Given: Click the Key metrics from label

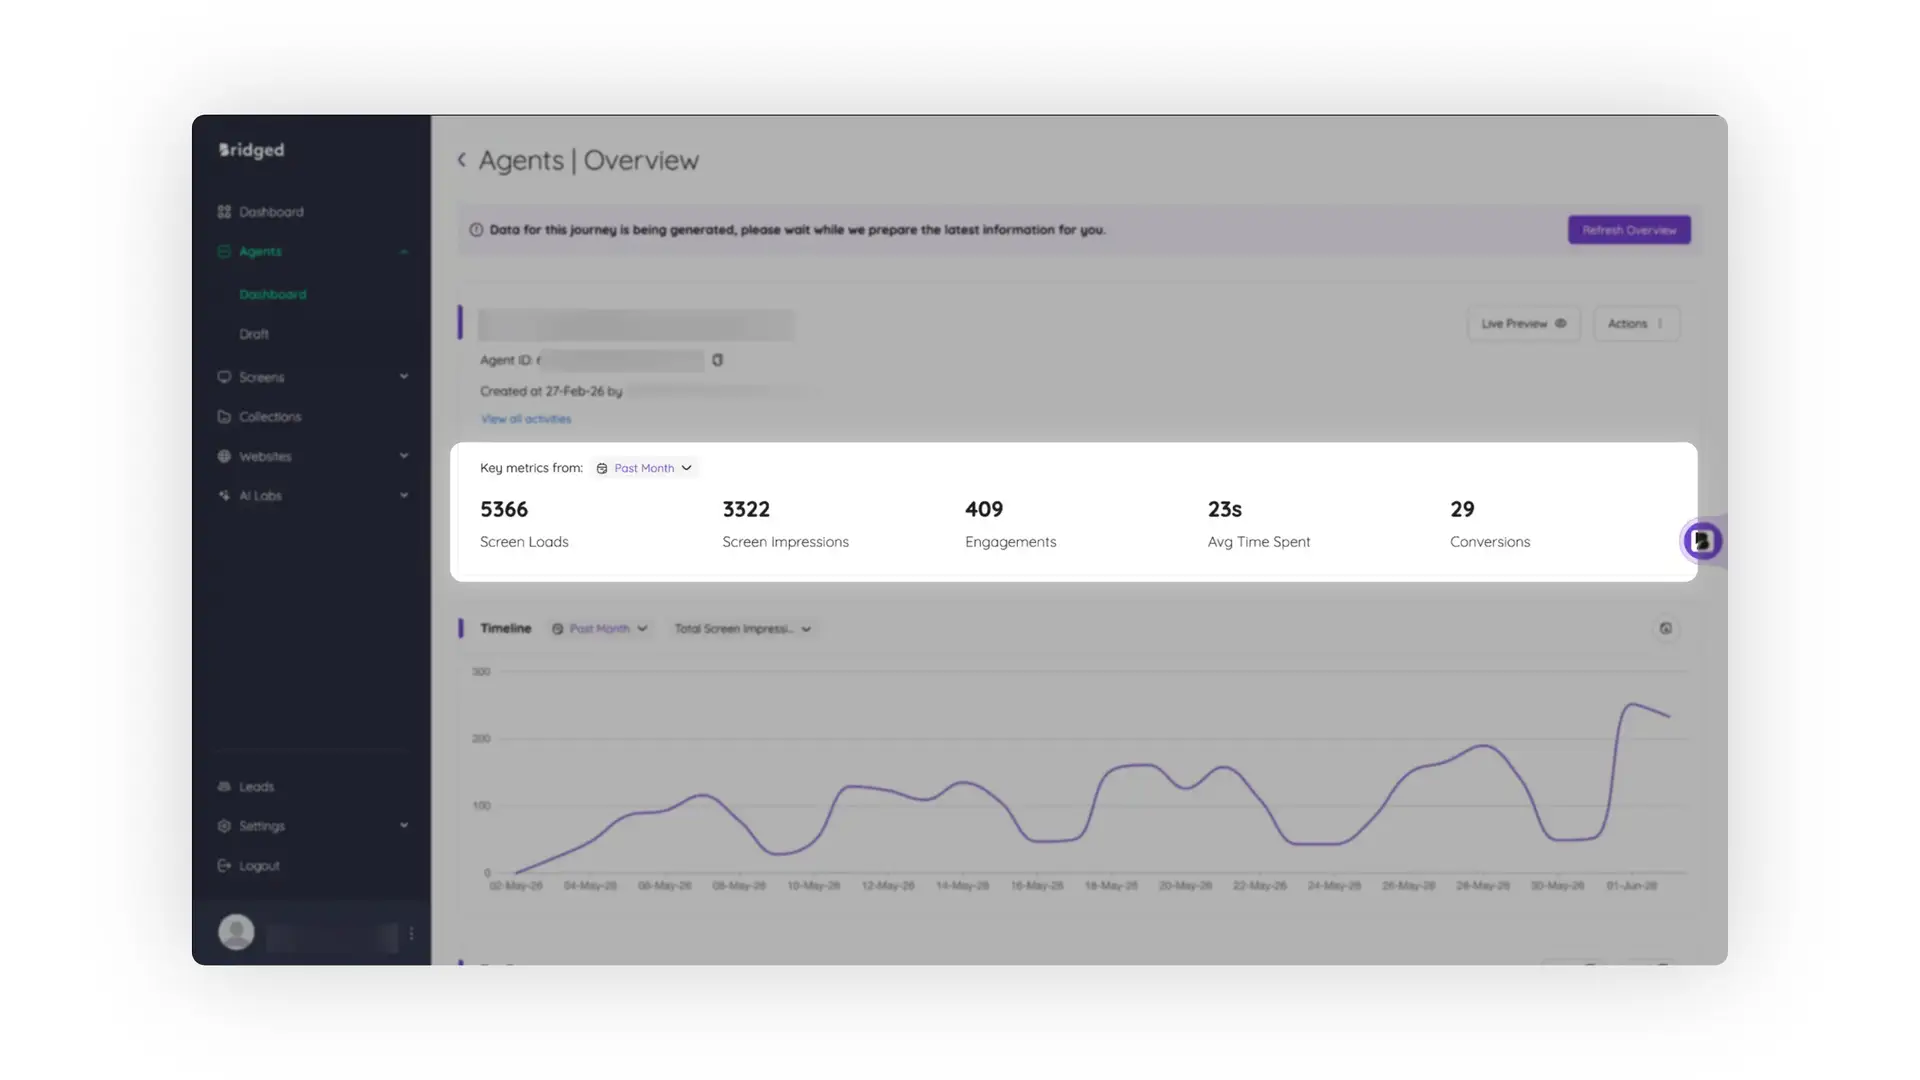Looking at the screenshot, I should (x=531, y=468).
